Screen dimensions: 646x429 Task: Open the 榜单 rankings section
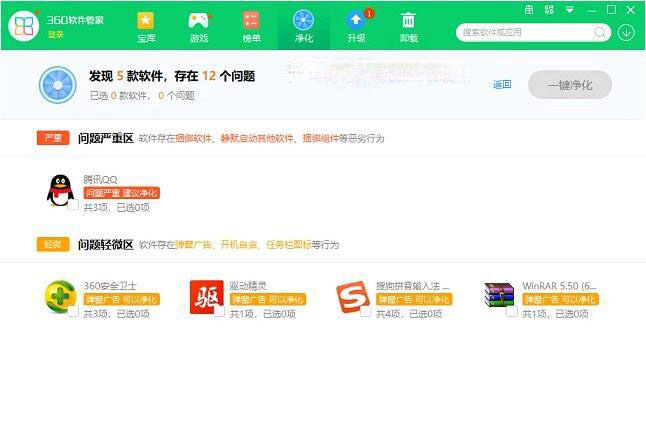point(251,26)
